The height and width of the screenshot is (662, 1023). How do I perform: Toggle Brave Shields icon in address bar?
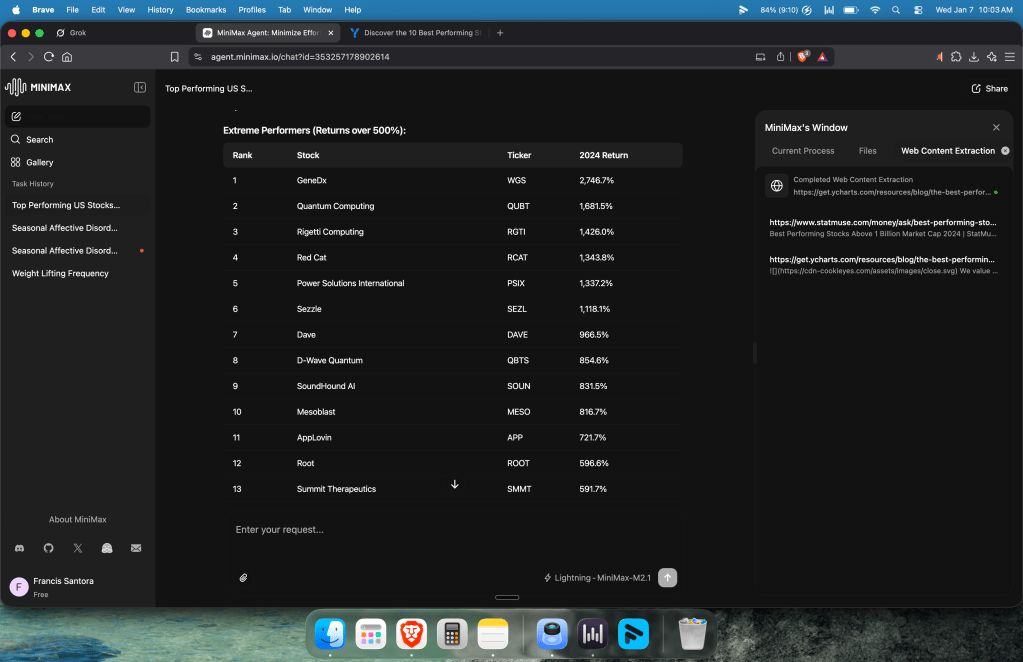pyautogui.click(x=802, y=57)
